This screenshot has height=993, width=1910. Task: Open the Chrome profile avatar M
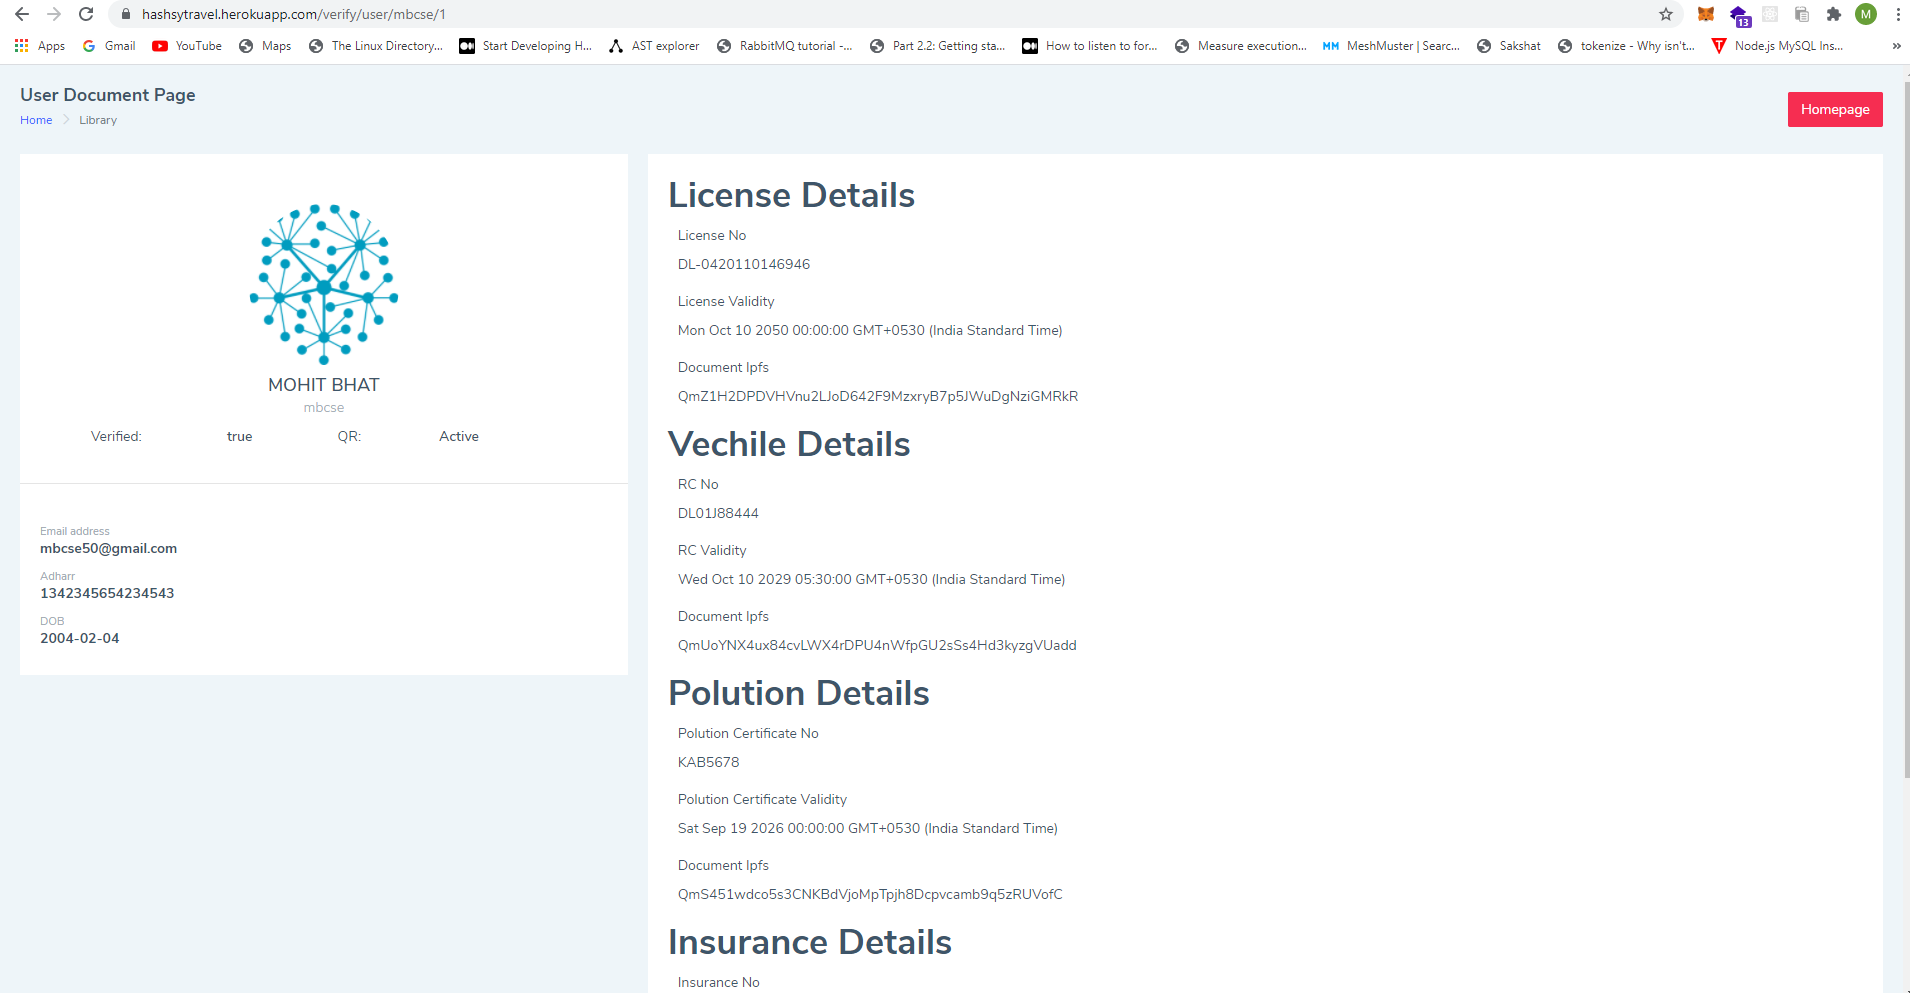(1866, 14)
